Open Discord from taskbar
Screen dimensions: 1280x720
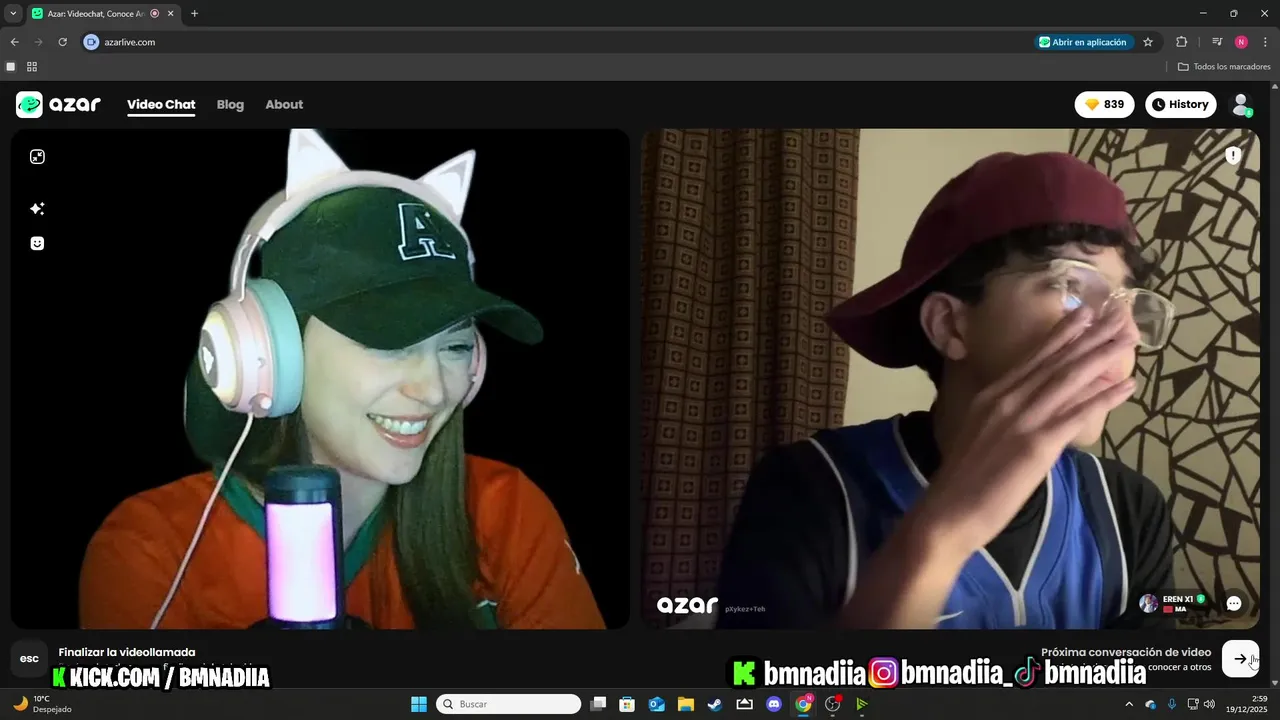tap(773, 704)
